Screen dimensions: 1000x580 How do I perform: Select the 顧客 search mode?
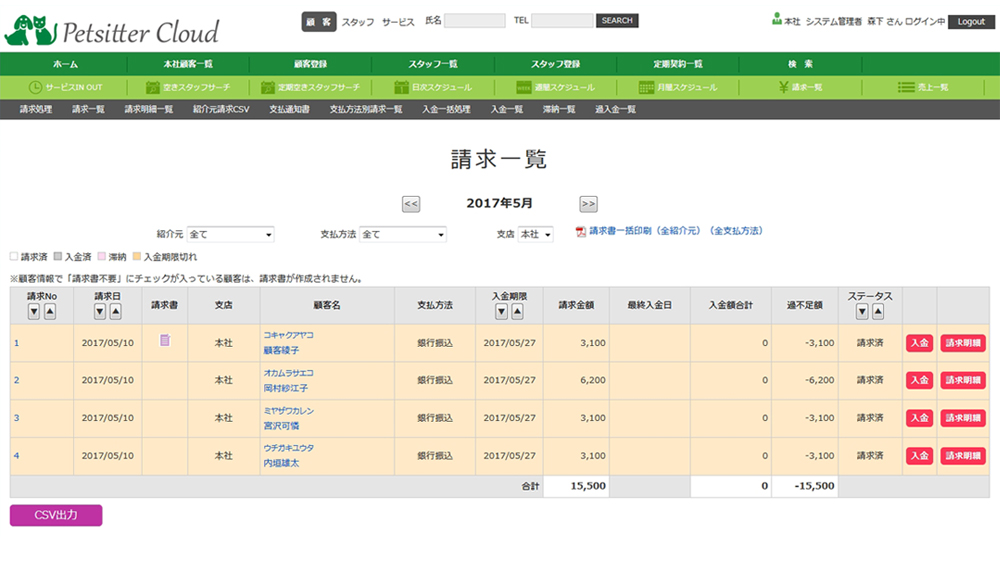click(319, 22)
